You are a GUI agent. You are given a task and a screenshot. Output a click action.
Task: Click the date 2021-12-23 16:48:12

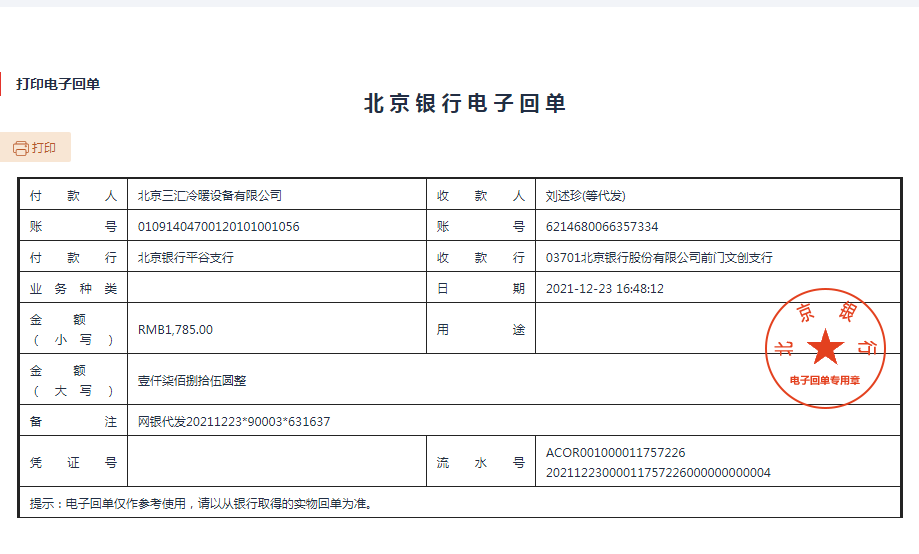(x=605, y=289)
